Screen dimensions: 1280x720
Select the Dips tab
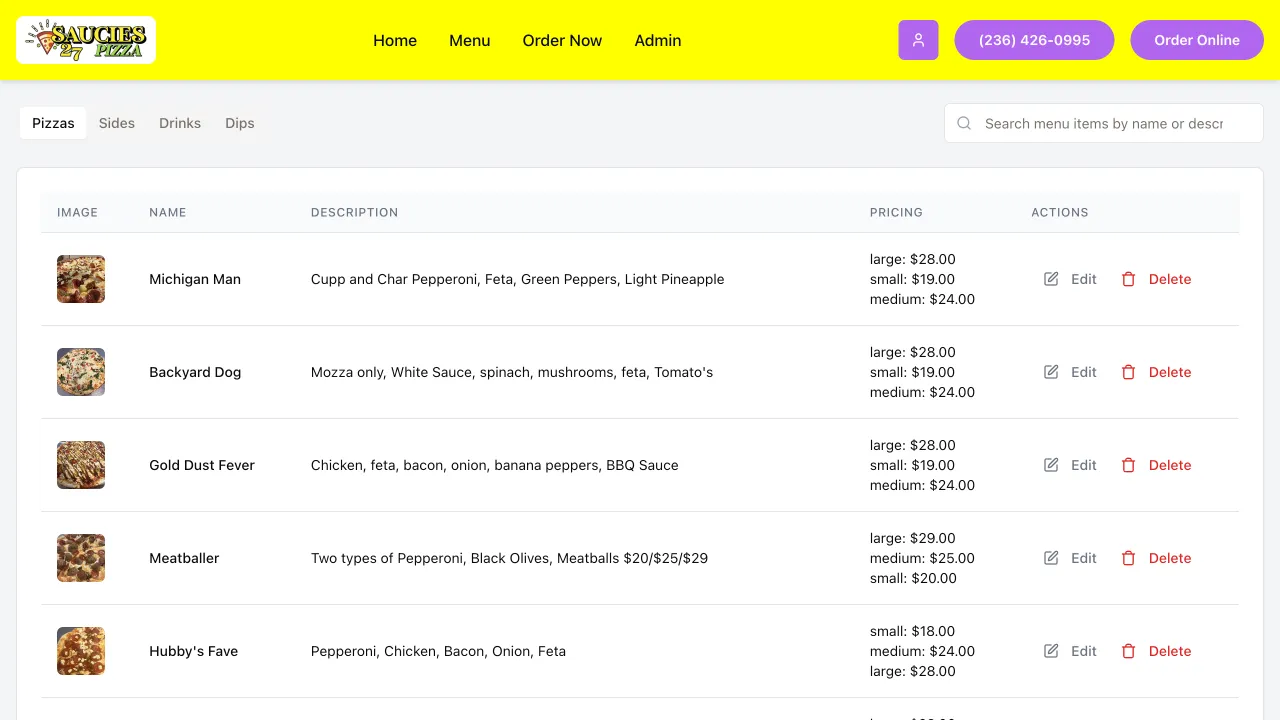[239, 123]
